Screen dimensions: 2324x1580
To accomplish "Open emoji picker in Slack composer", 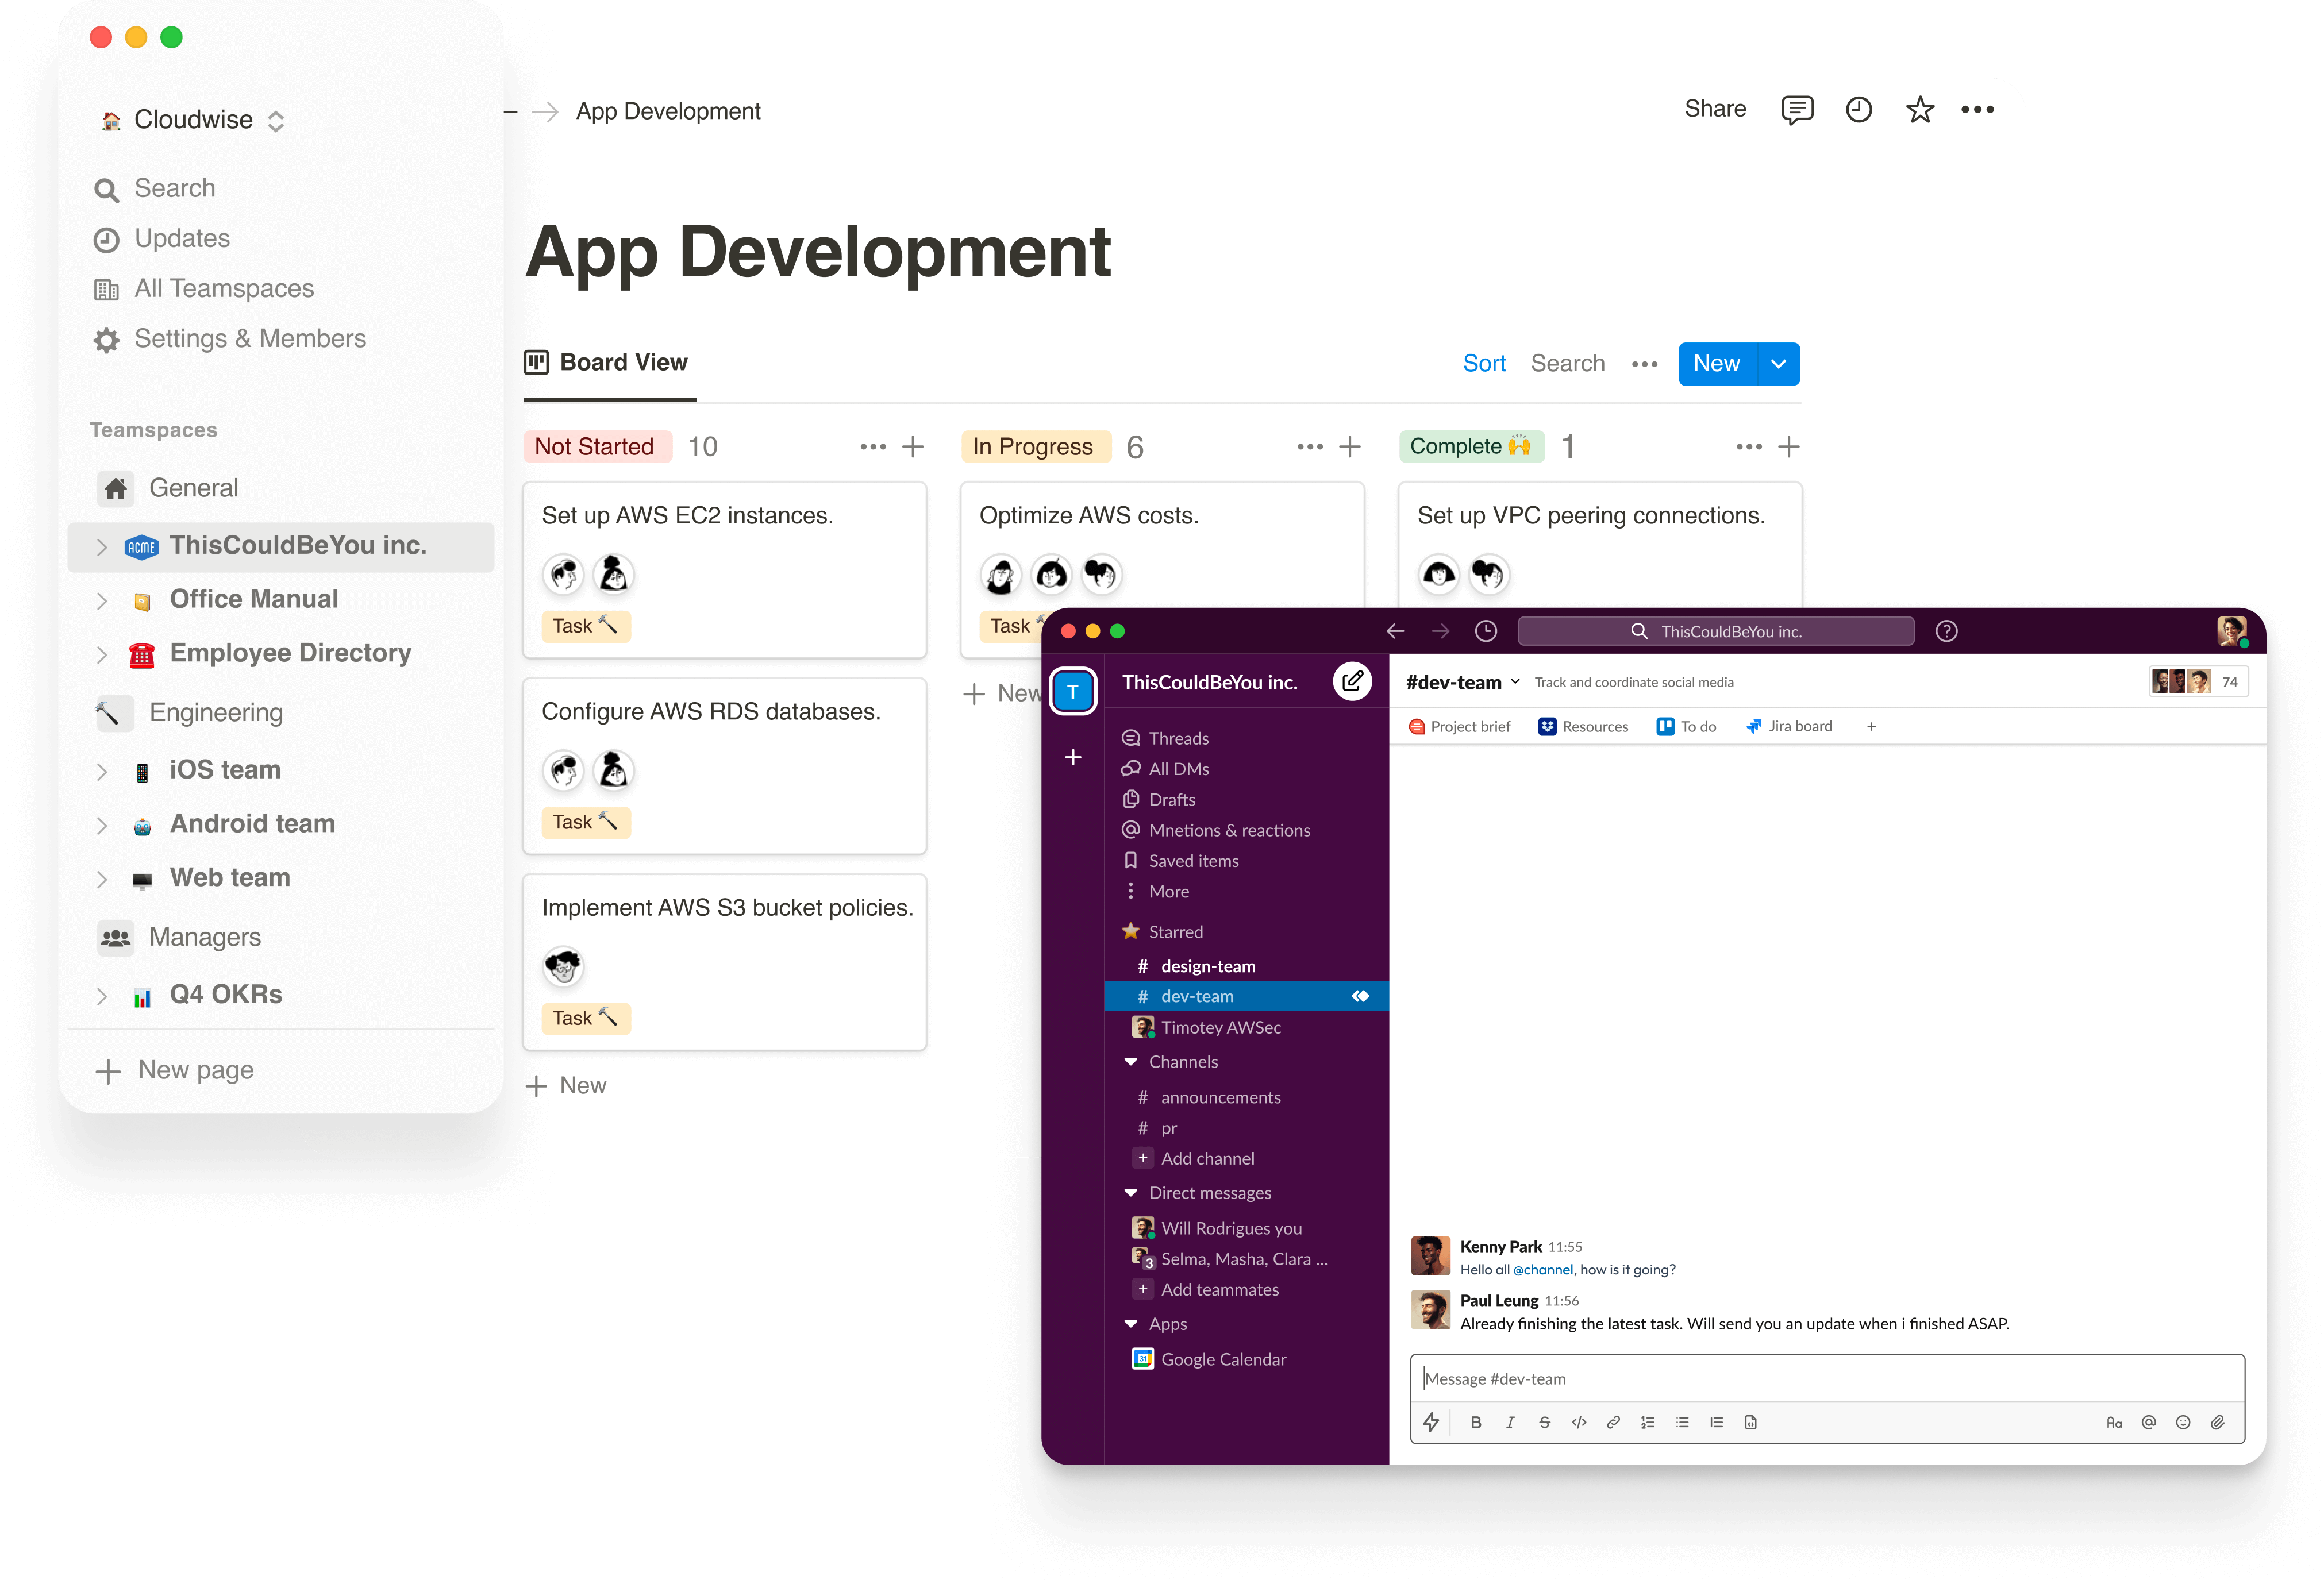I will pos(2183,1422).
